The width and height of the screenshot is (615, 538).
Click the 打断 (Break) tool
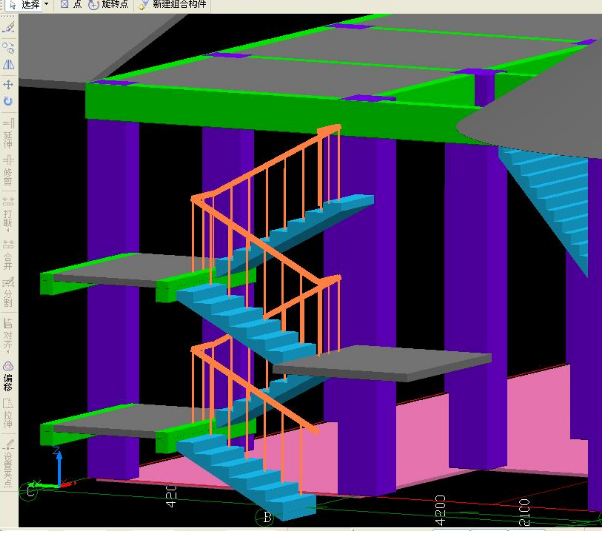click(8, 214)
